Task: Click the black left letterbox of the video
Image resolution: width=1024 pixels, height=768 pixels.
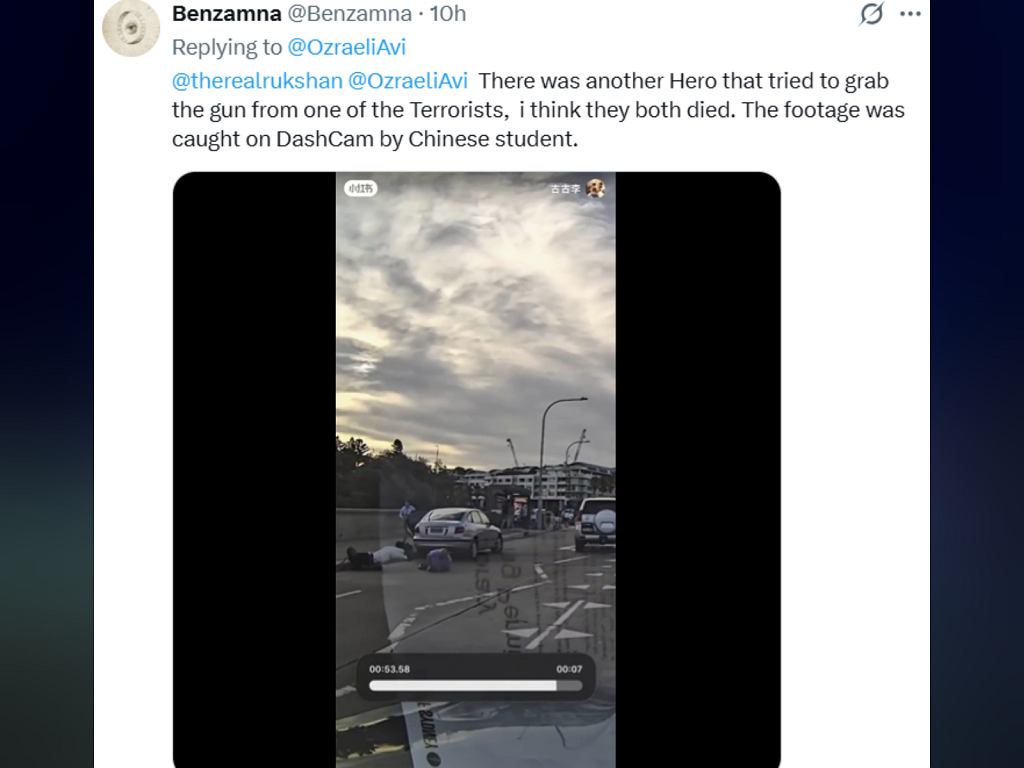Action: [255, 470]
